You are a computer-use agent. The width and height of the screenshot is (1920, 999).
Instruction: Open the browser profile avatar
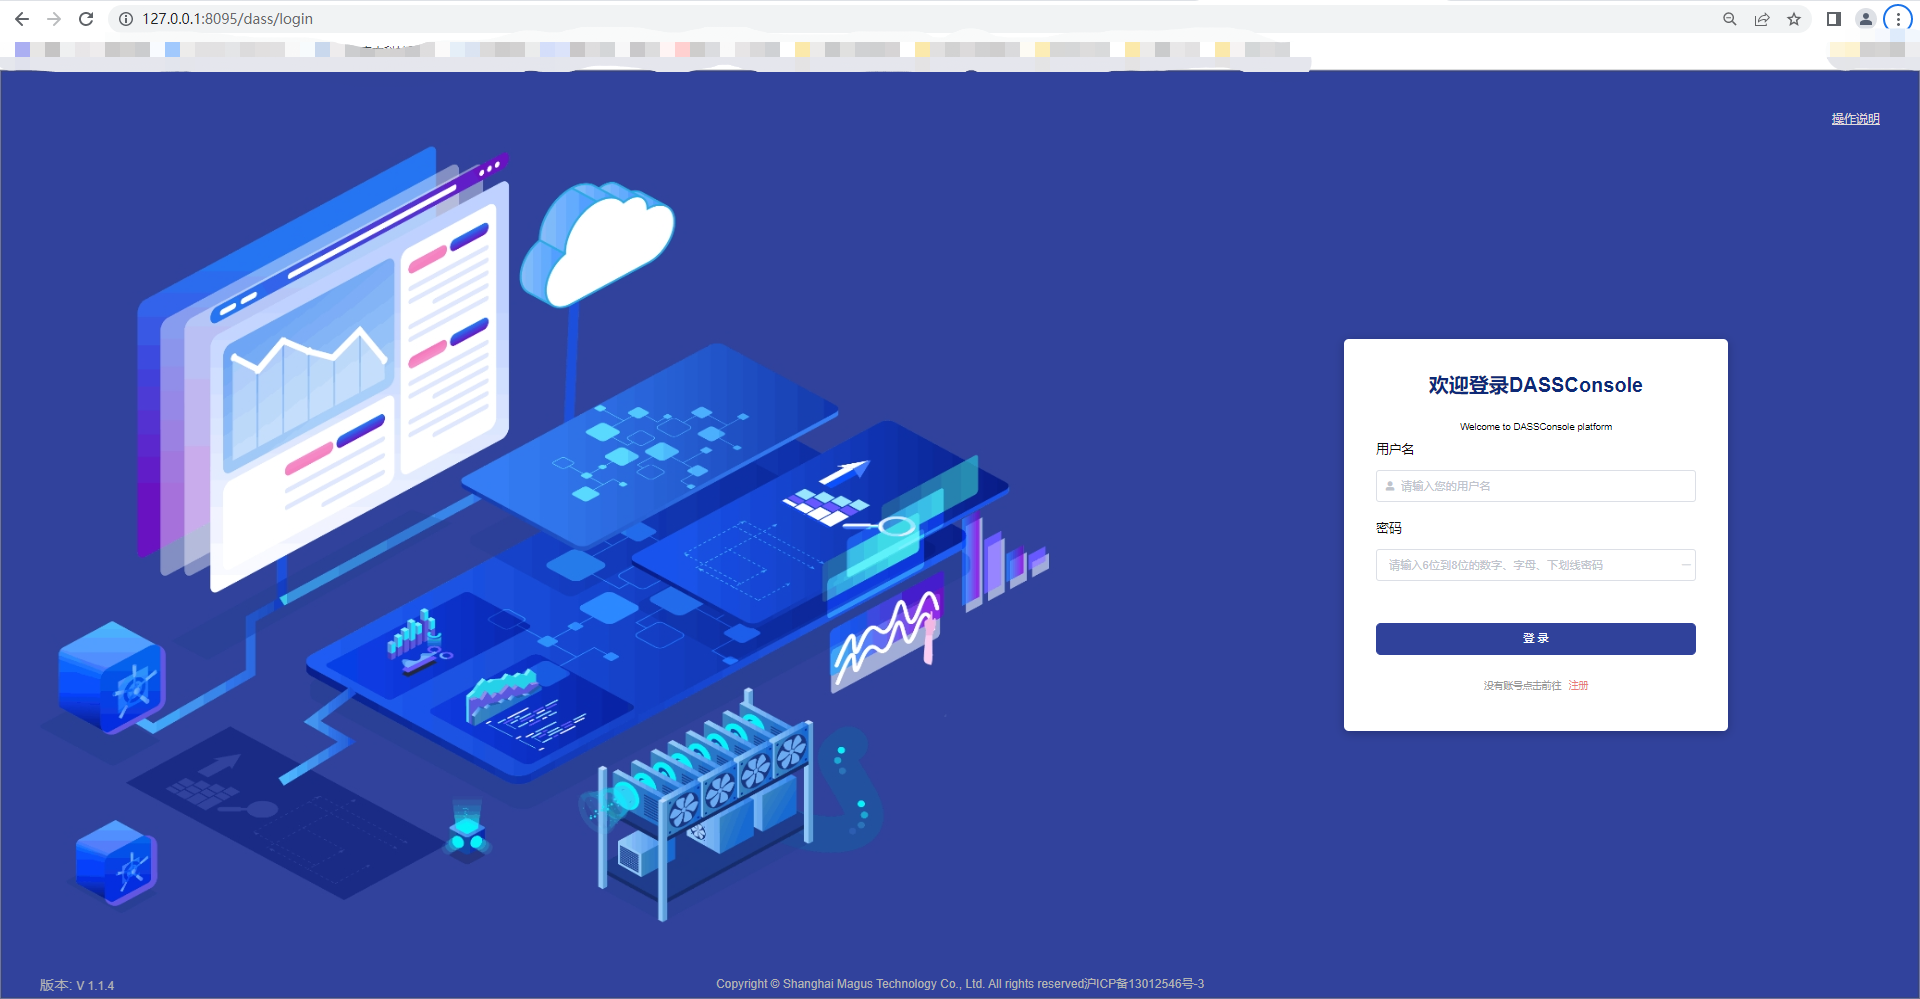1866,19
